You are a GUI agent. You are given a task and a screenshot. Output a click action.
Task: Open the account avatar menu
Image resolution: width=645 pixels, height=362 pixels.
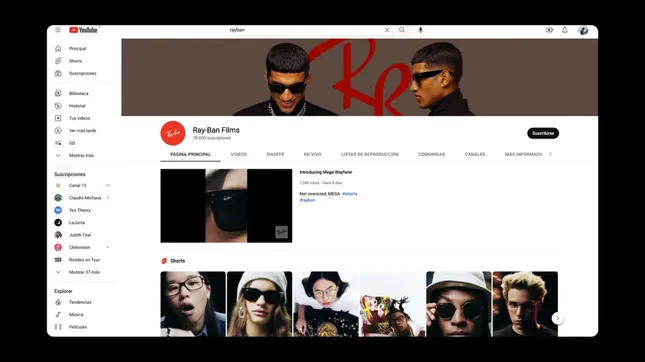pos(583,30)
